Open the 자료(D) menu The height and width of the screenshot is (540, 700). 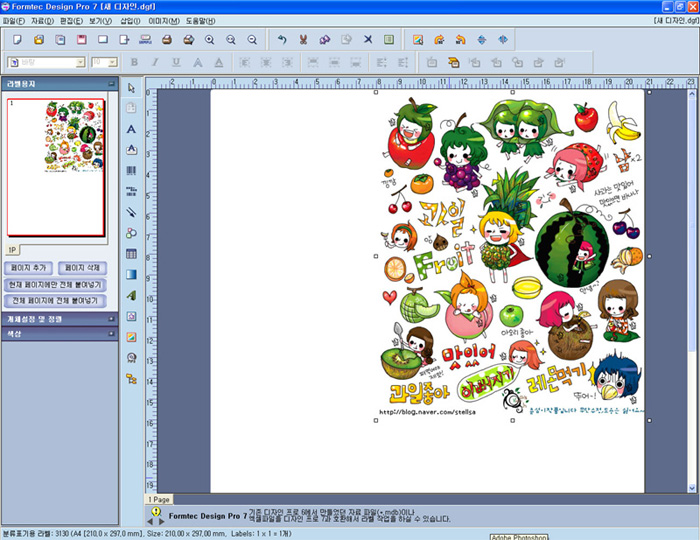42,21
